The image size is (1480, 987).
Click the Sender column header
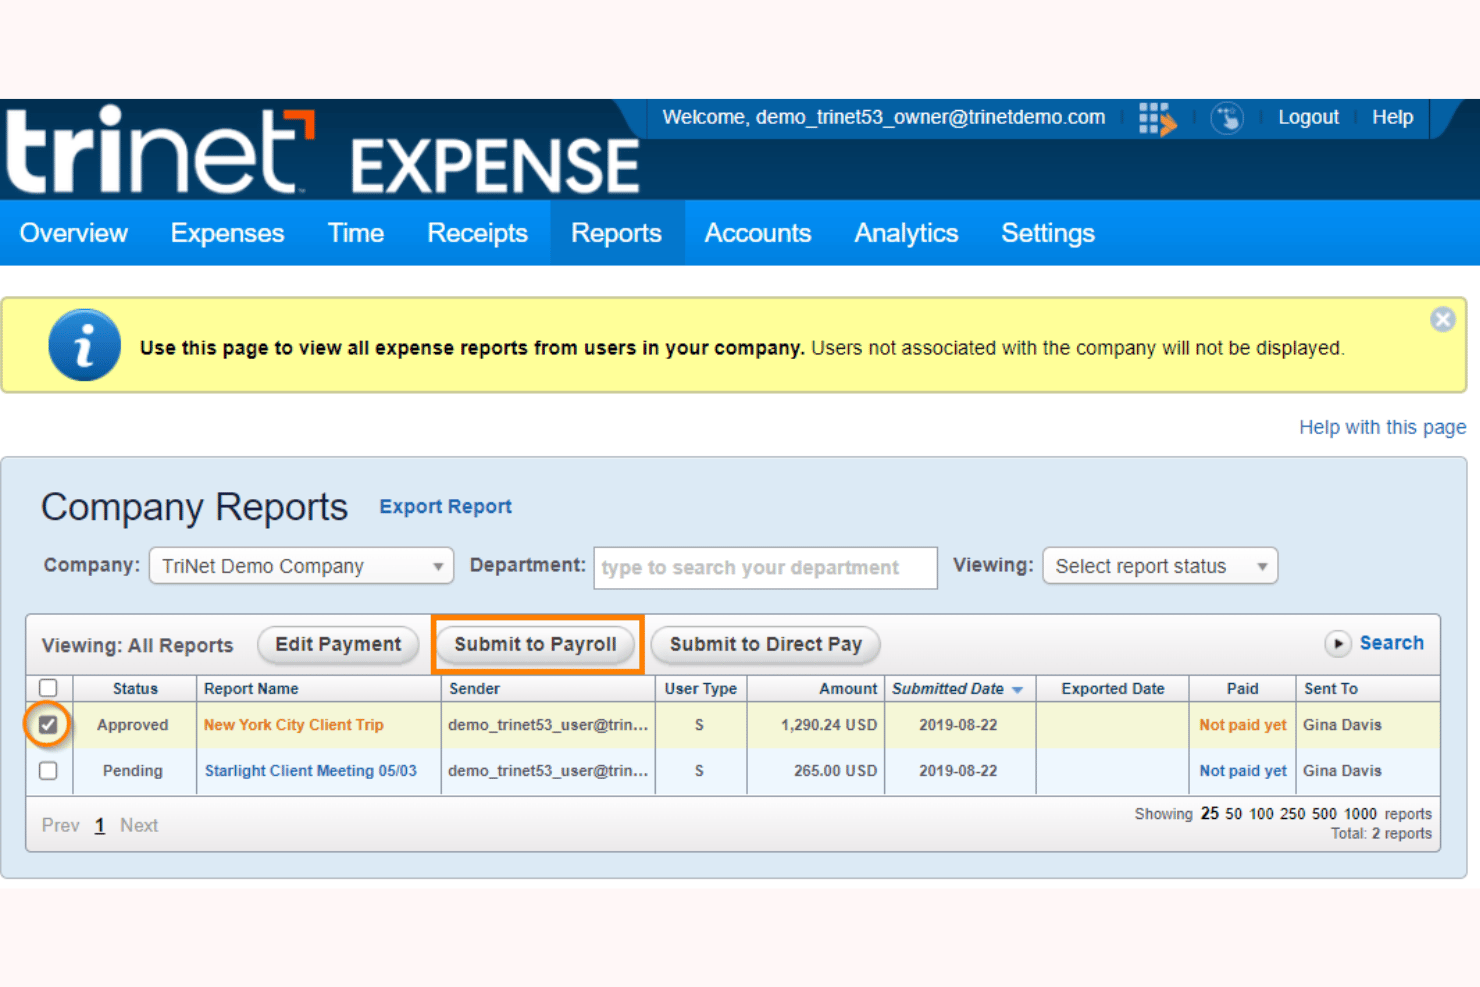474,689
